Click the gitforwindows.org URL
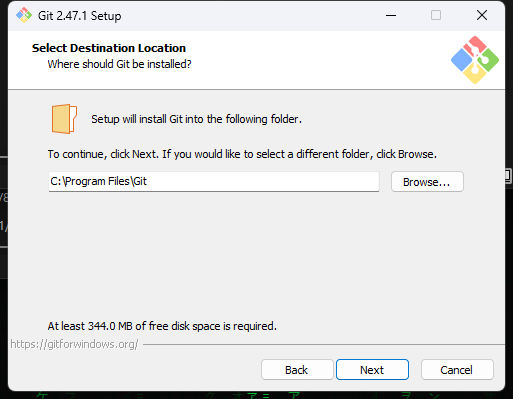This screenshot has width=513, height=399. coord(74,344)
